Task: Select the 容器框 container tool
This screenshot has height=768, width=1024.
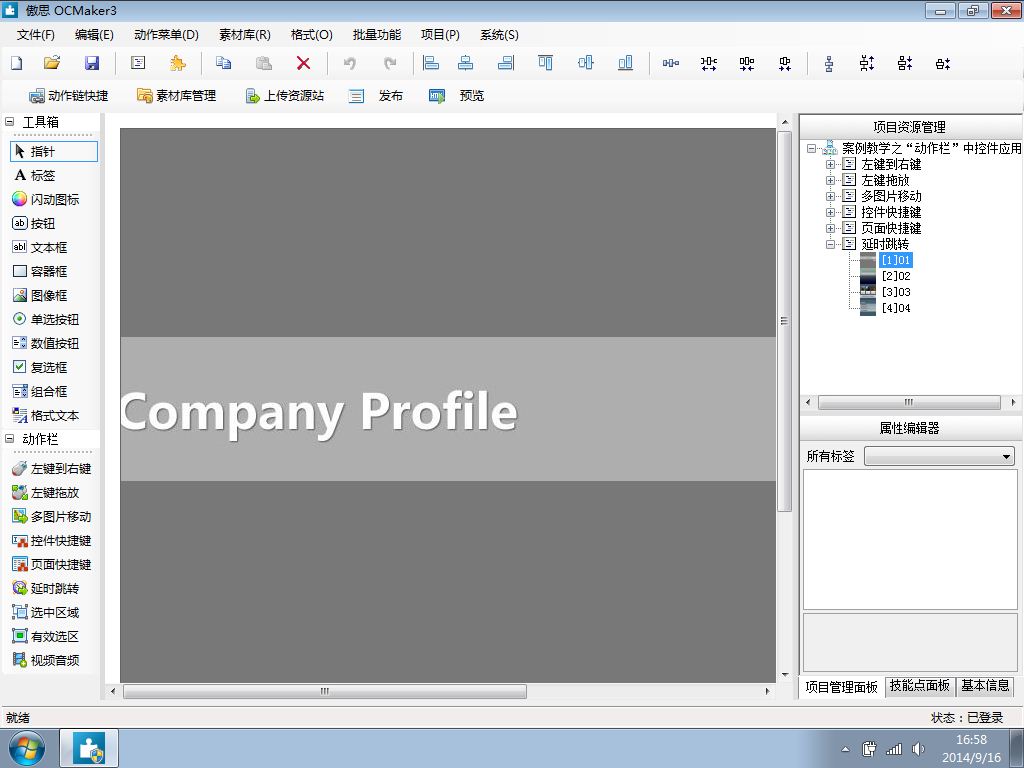Action: (x=40, y=271)
